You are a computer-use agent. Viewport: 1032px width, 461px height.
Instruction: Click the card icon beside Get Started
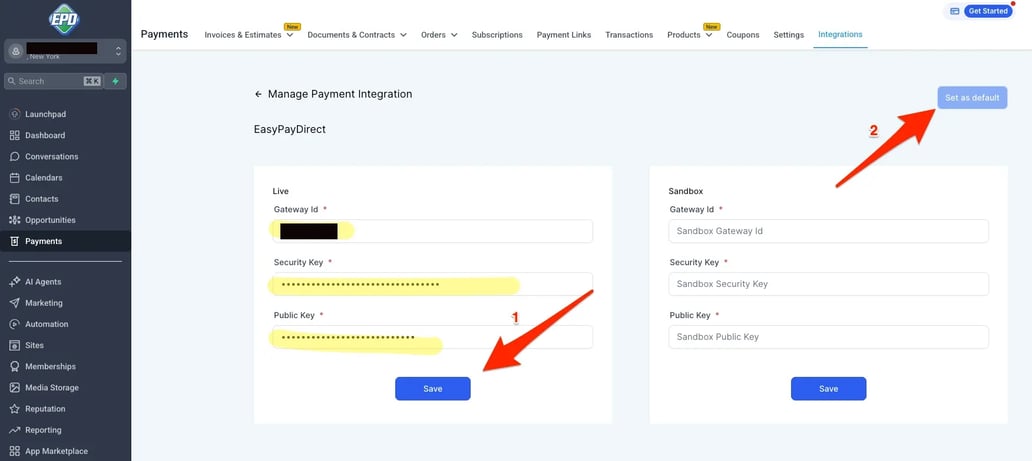(x=954, y=11)
